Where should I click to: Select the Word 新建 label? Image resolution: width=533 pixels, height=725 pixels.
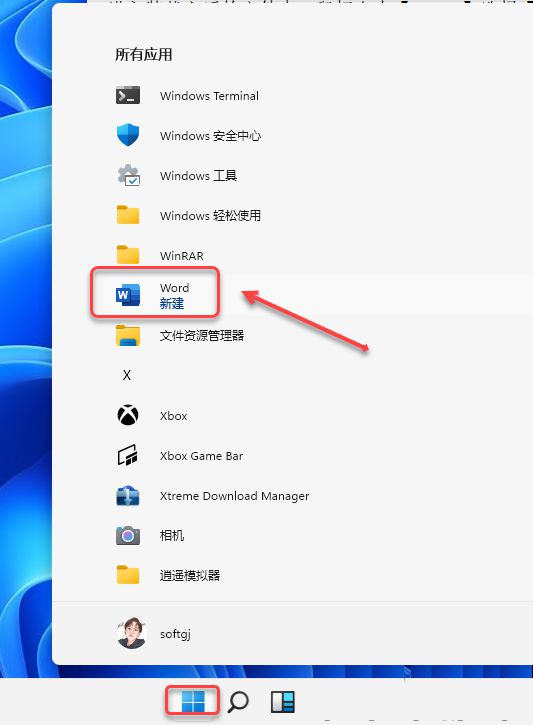[x=172, y=304]
